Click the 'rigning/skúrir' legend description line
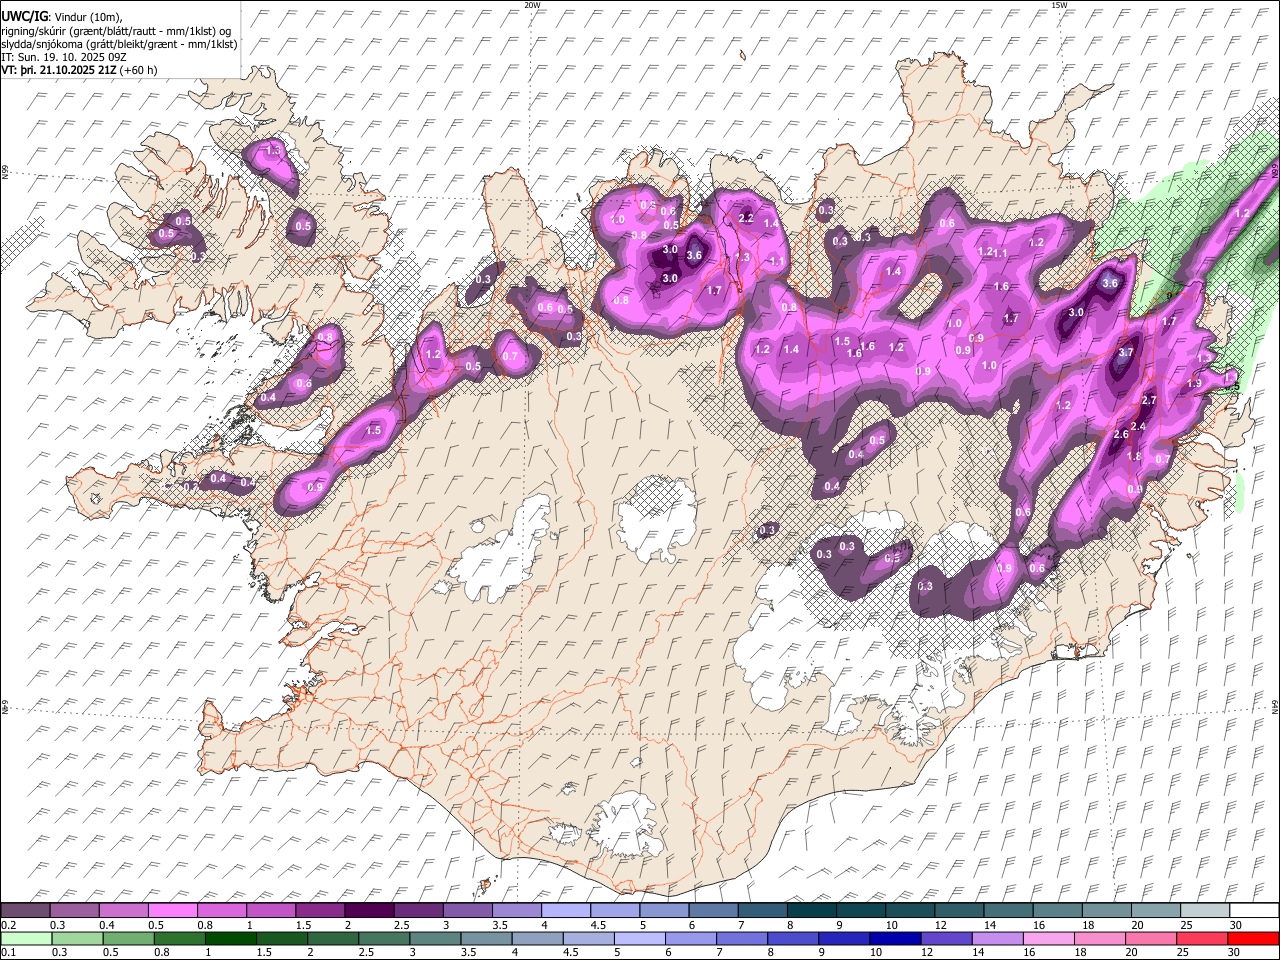Viewport: 1280px width, 960px height. pyautogui.click(x=116, y=30)
